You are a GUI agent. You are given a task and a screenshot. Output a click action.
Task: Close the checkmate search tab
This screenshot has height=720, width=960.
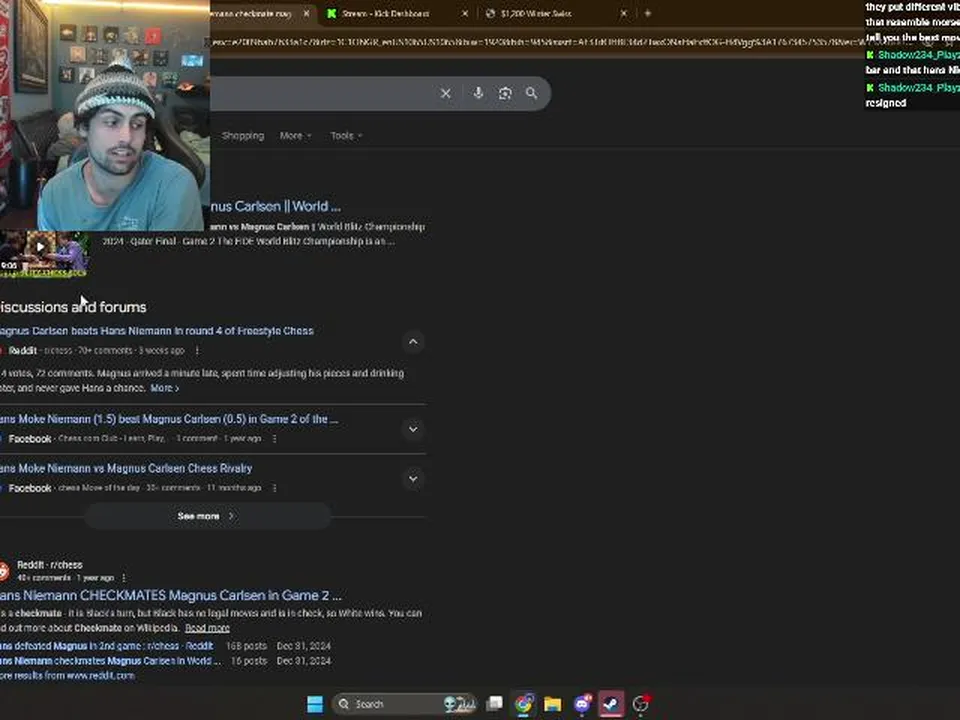pos(306,13)
